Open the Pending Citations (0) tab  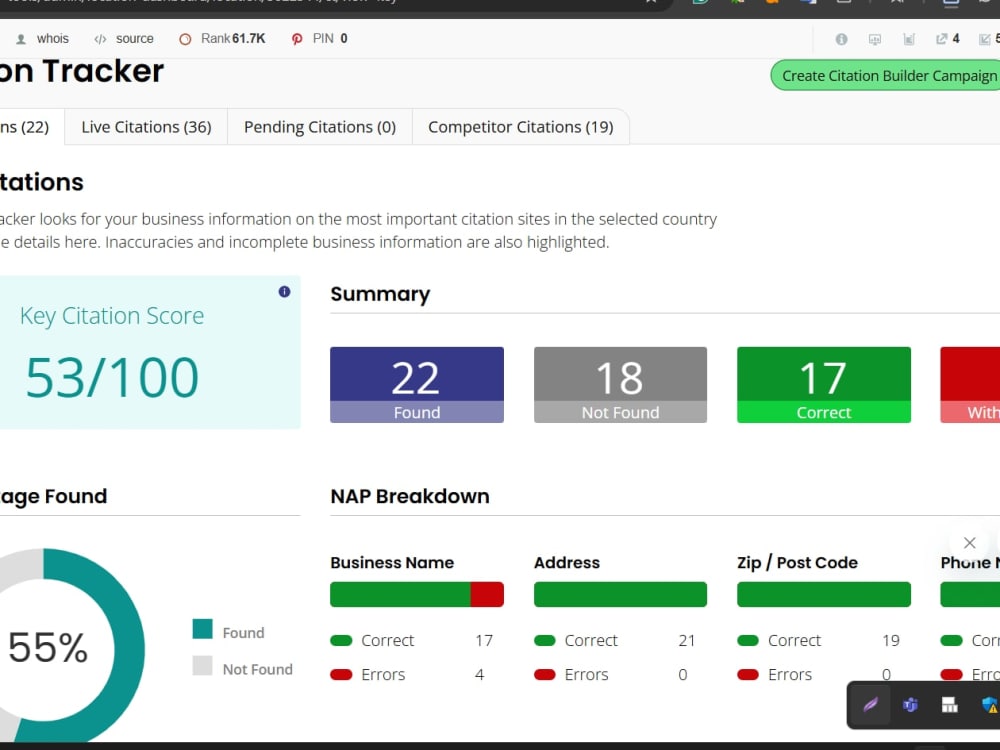[x=320, y=127]
